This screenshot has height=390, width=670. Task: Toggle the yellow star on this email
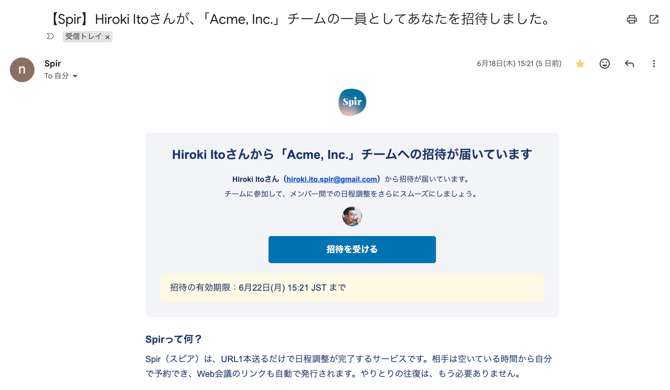(x=580, y=64)
